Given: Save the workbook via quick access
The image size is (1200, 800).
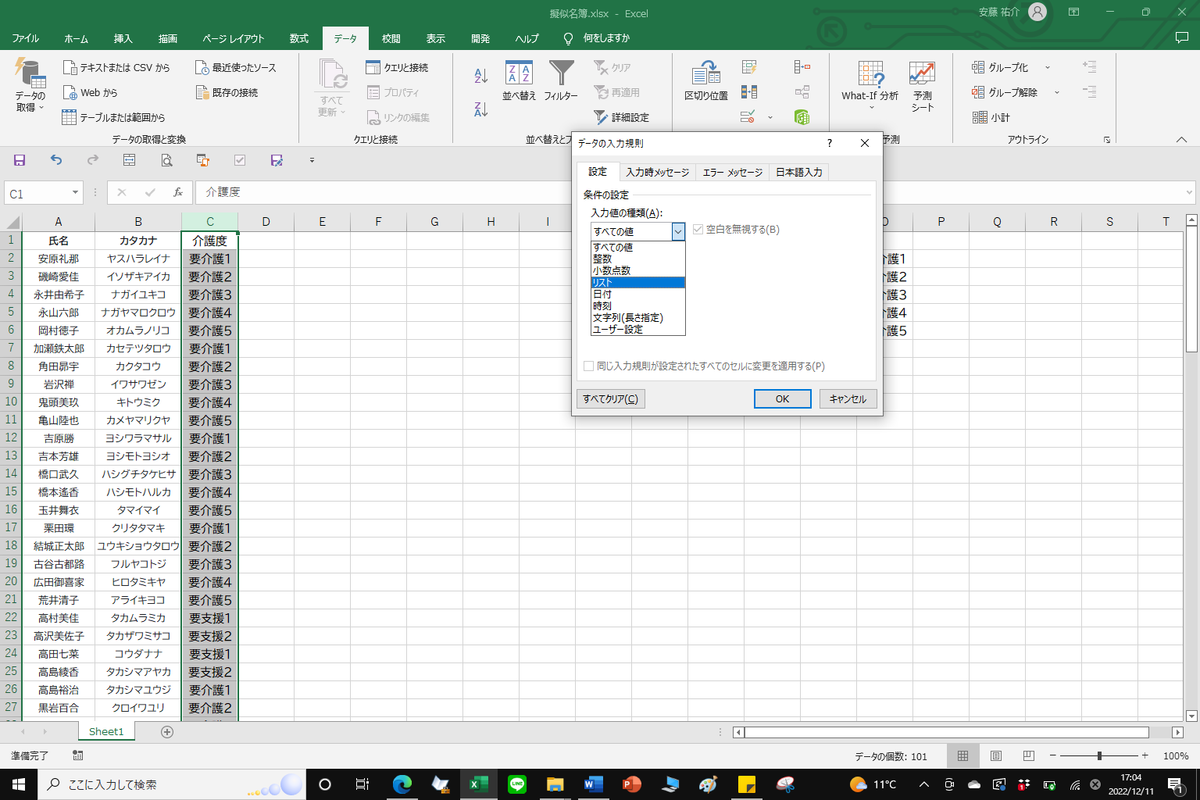Looking at the screenshot, I should point(18,160).
